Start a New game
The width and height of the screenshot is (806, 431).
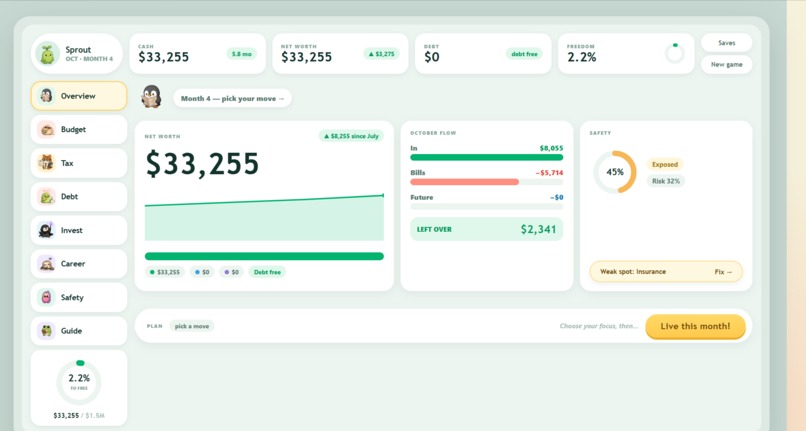[726, 65]
